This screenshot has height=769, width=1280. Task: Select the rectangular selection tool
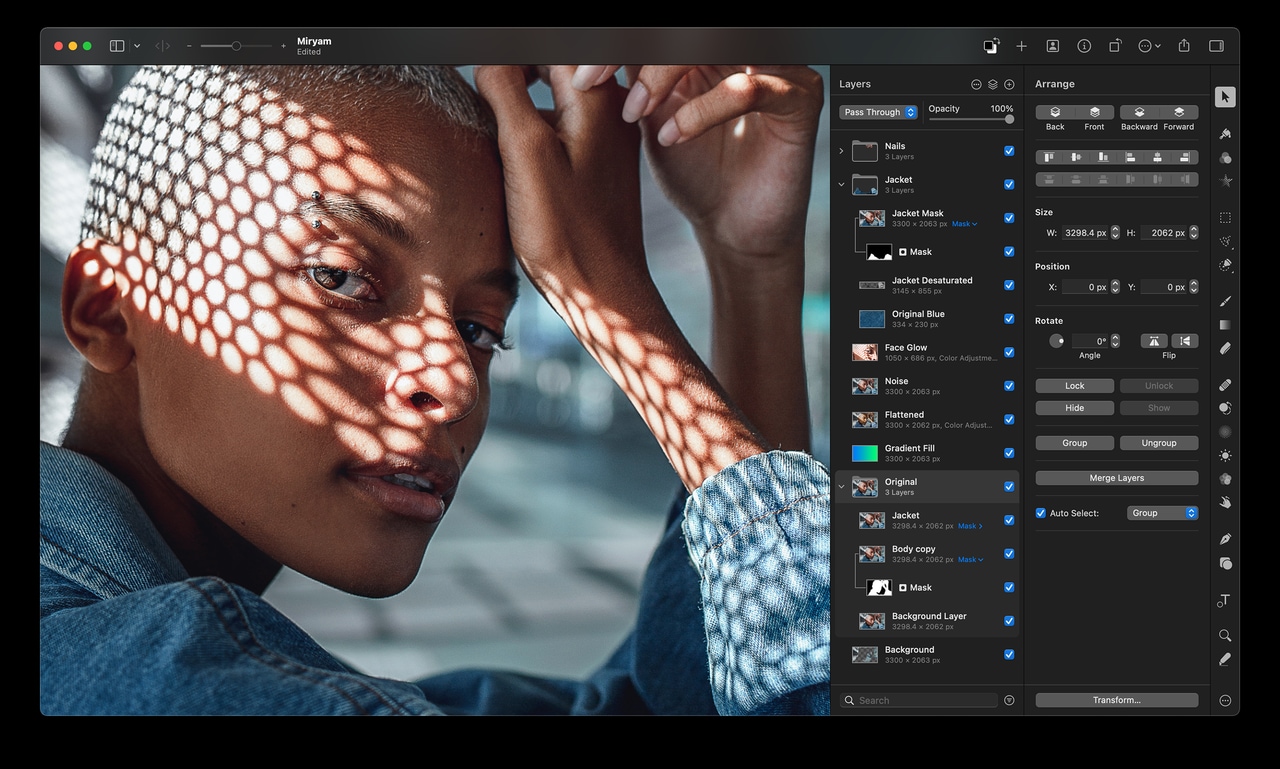click(1225, 217)
